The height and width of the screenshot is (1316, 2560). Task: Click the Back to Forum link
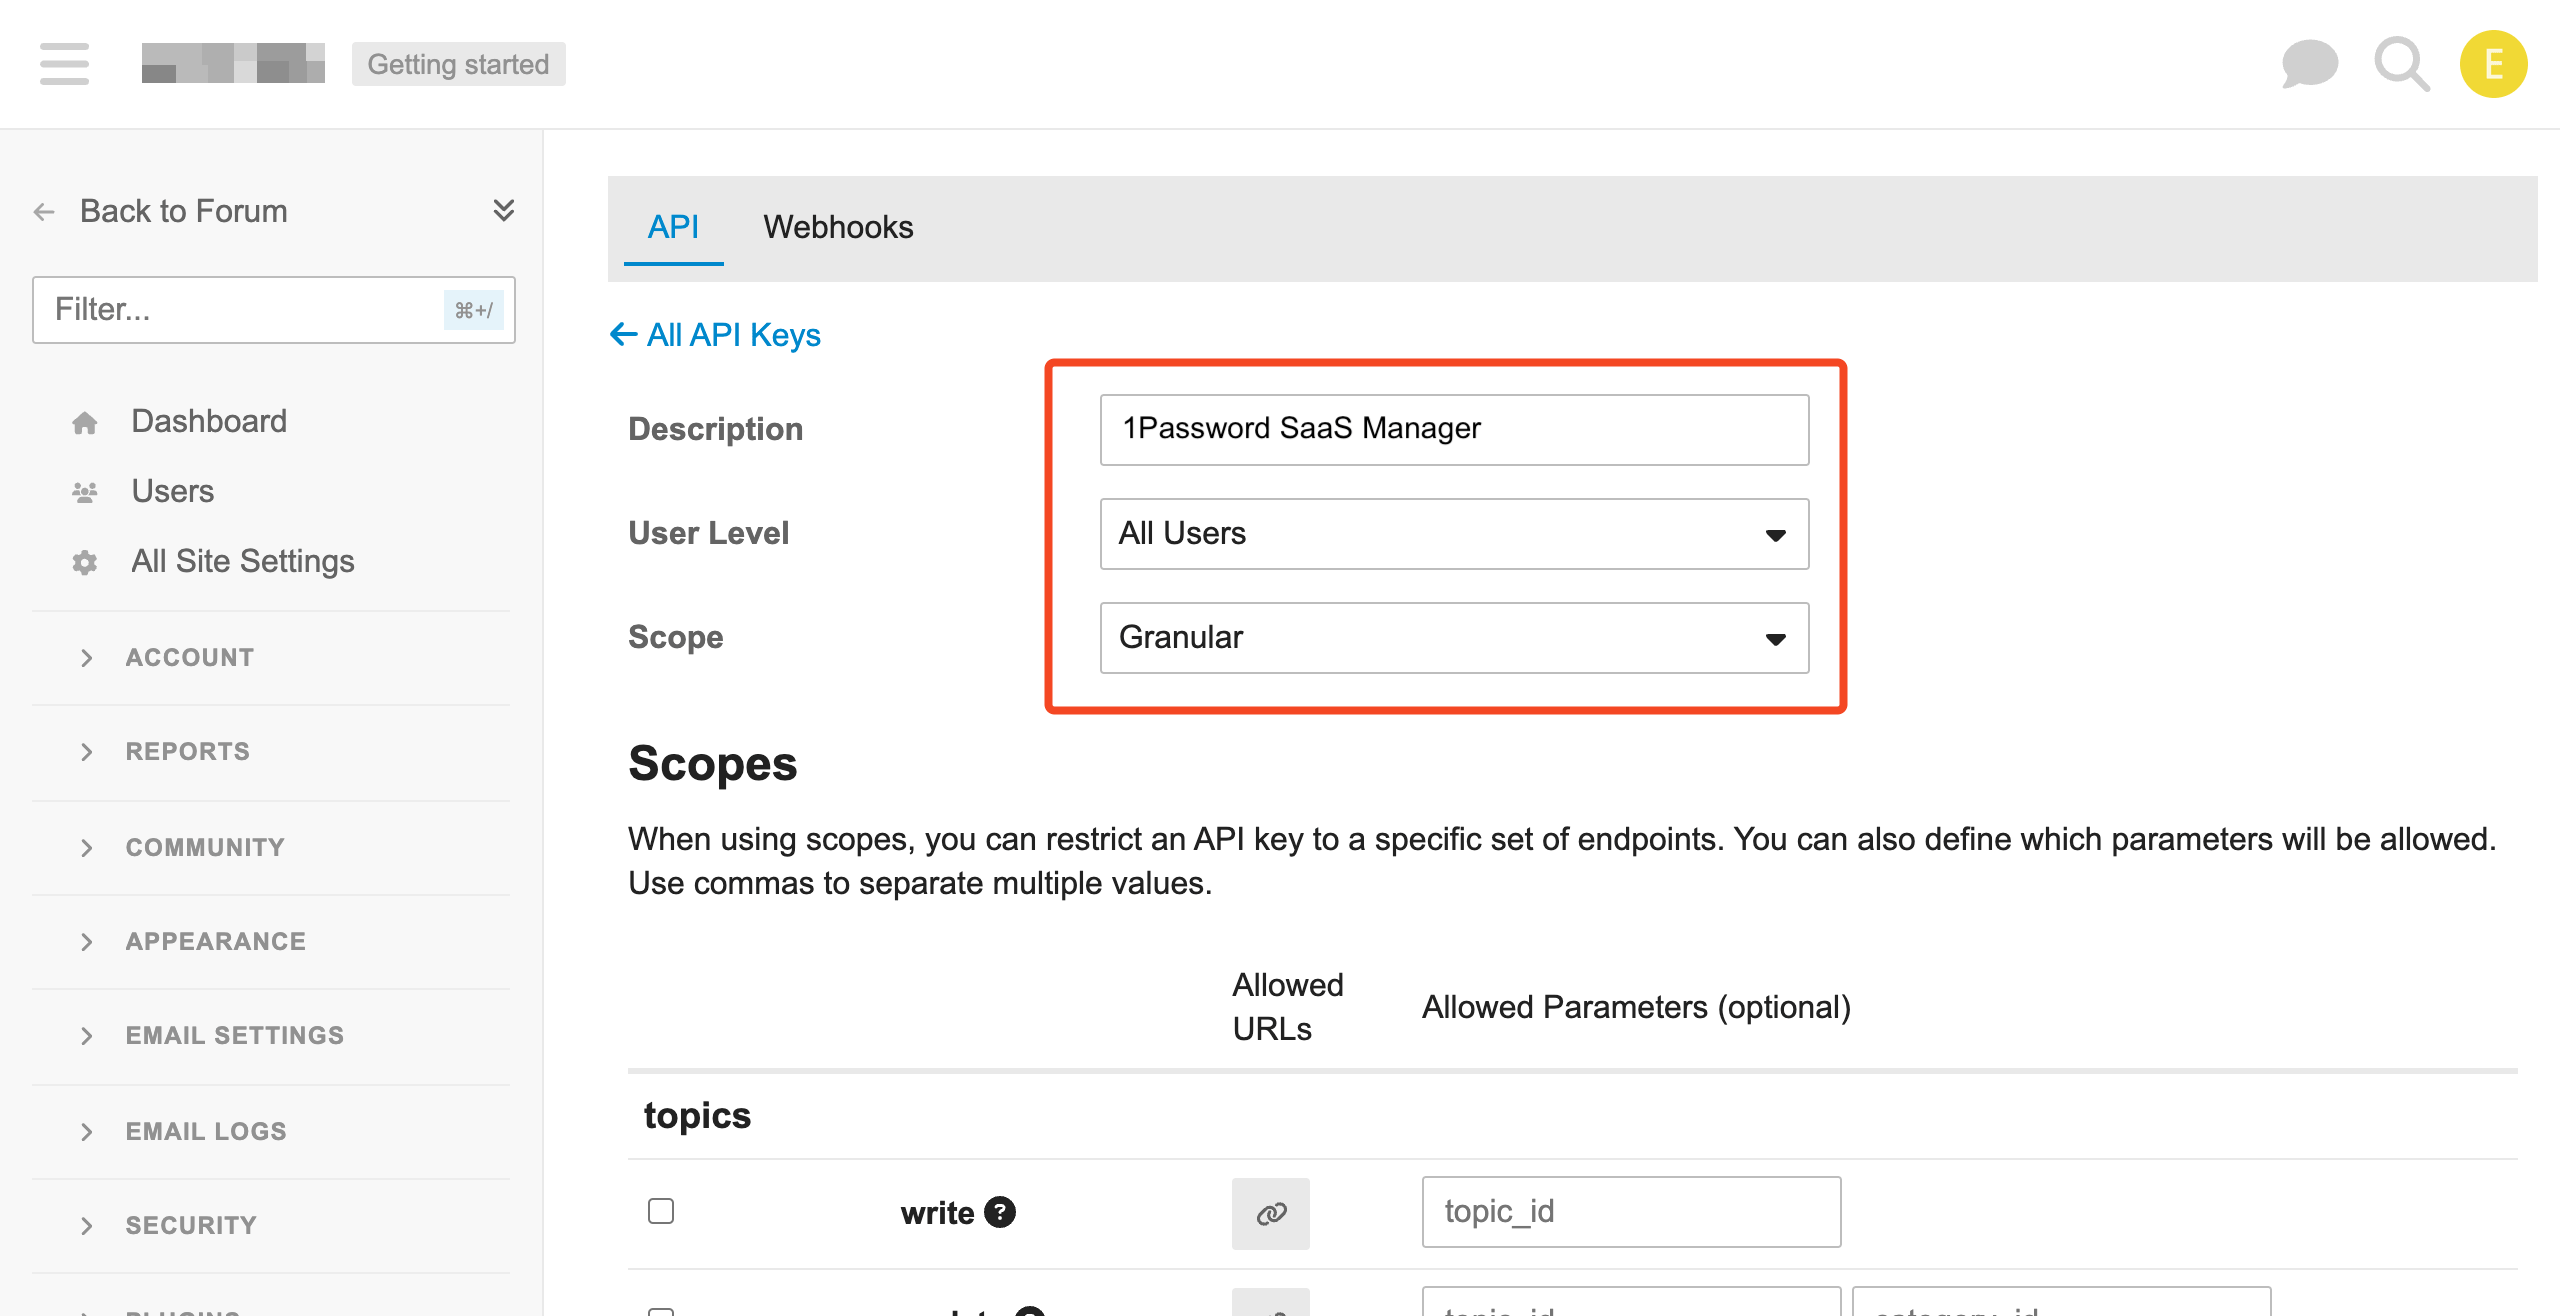coord(184,212)
